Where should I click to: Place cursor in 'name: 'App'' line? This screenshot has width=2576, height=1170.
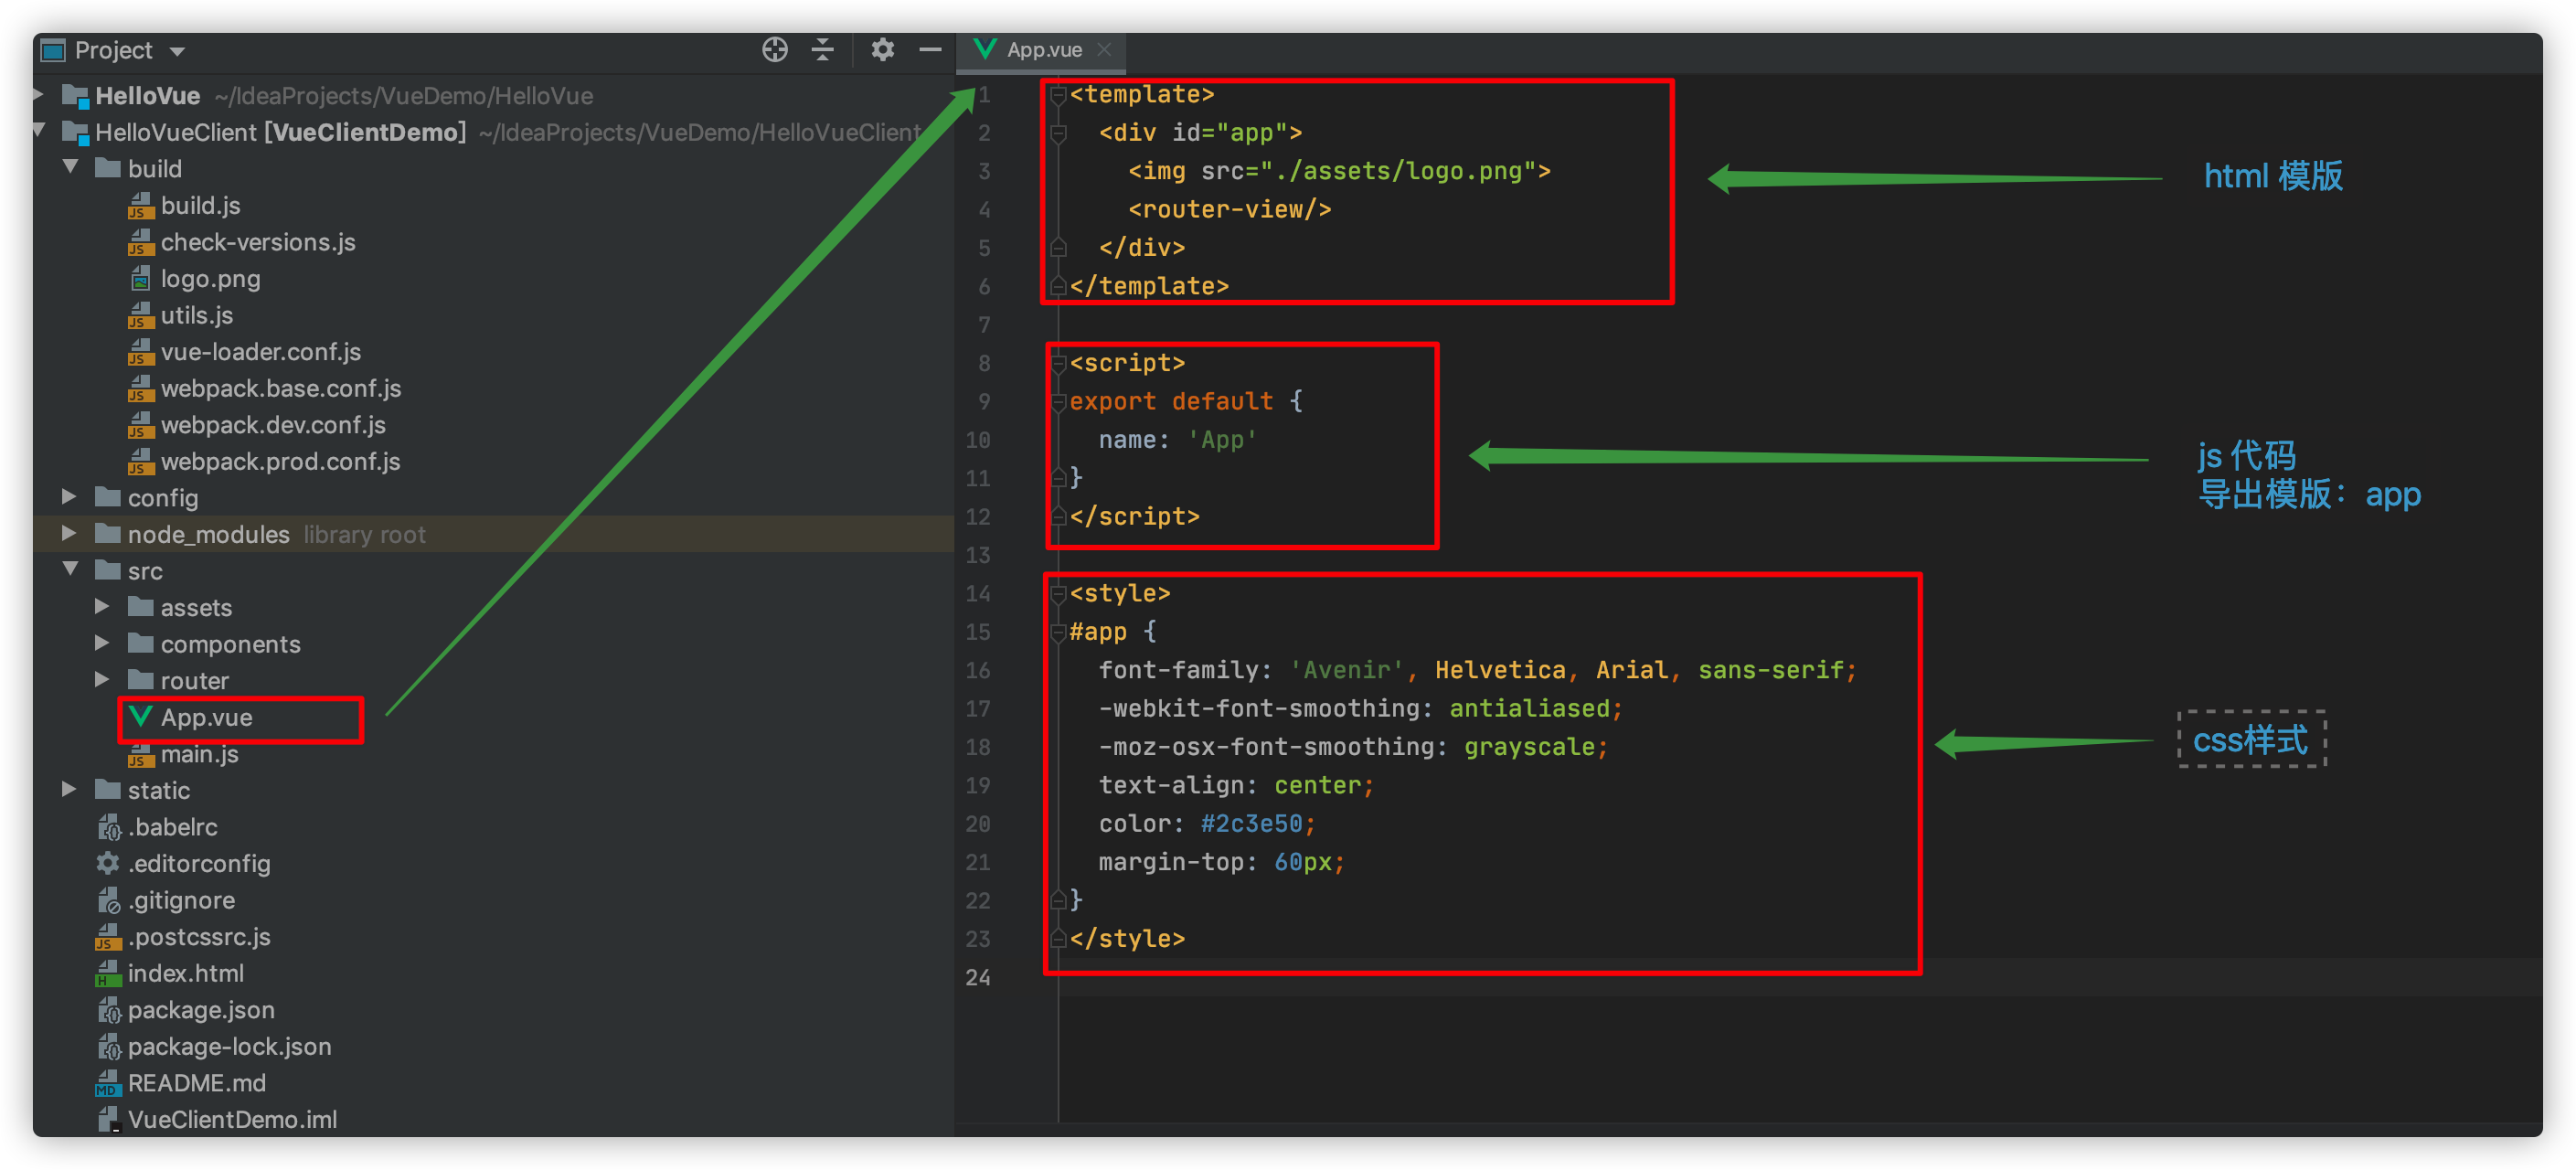(x=1177, y=440)
